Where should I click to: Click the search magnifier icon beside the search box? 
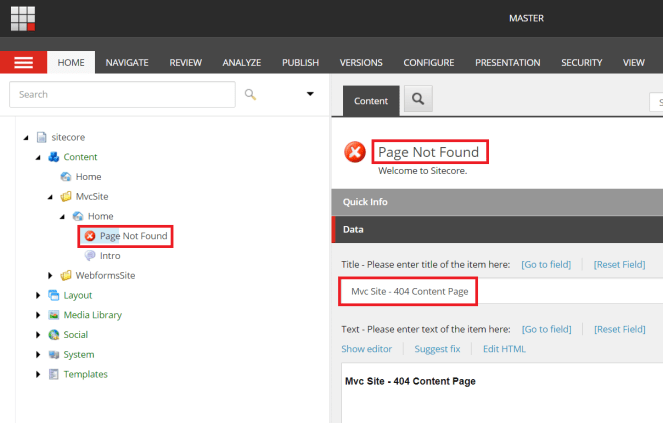250,94
